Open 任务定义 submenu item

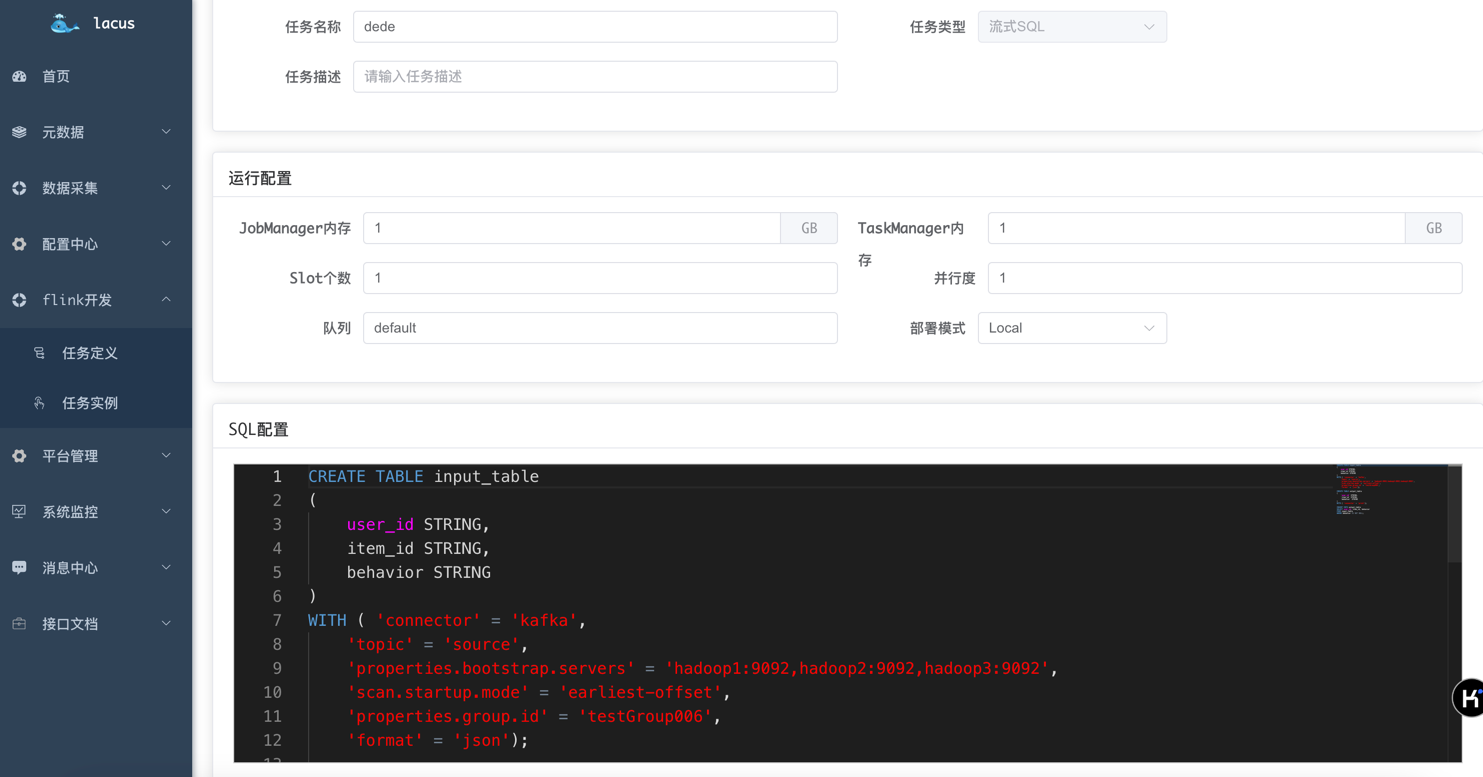point(90,353)
